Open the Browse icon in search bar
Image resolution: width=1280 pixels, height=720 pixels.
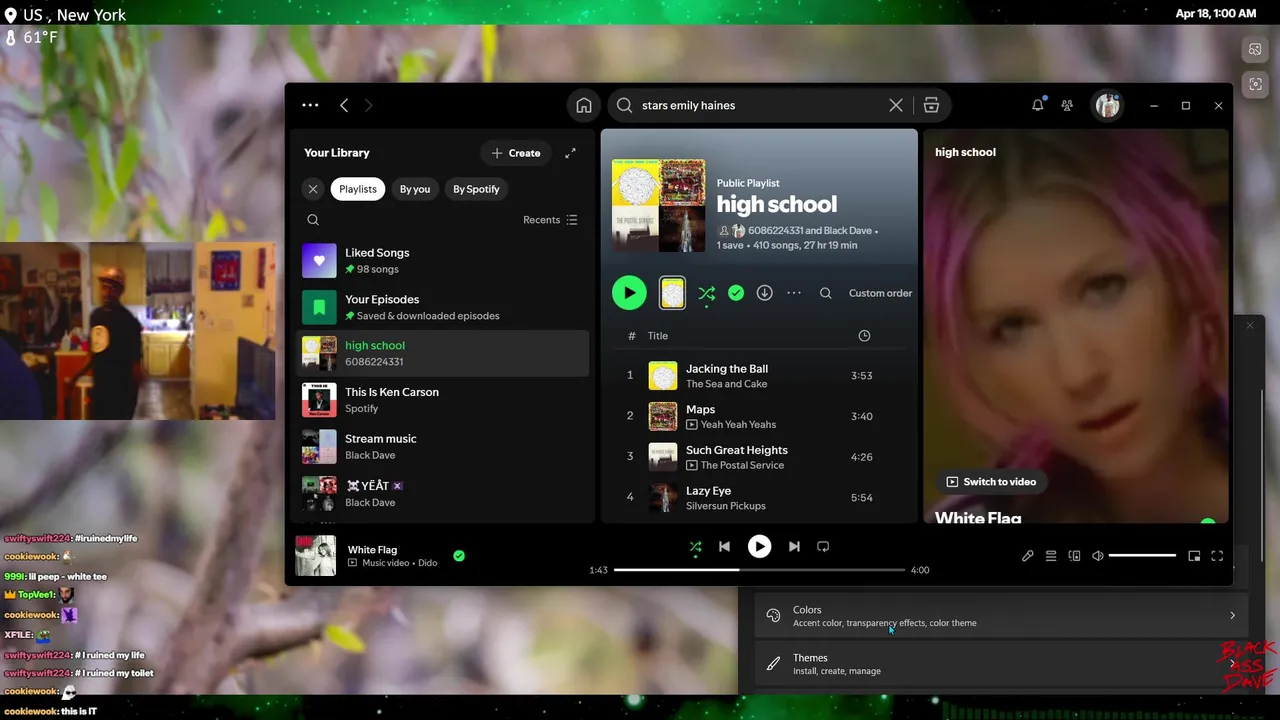[x=931, y=105]
